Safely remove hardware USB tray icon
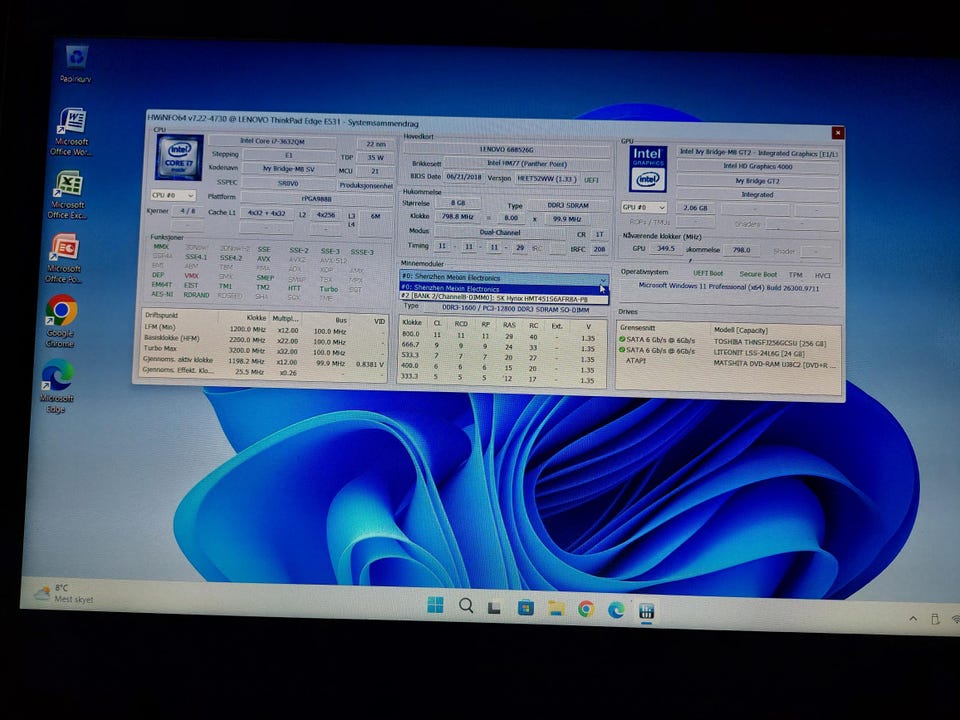The width and height of the screenshot is (960, 720). point(935,619)
